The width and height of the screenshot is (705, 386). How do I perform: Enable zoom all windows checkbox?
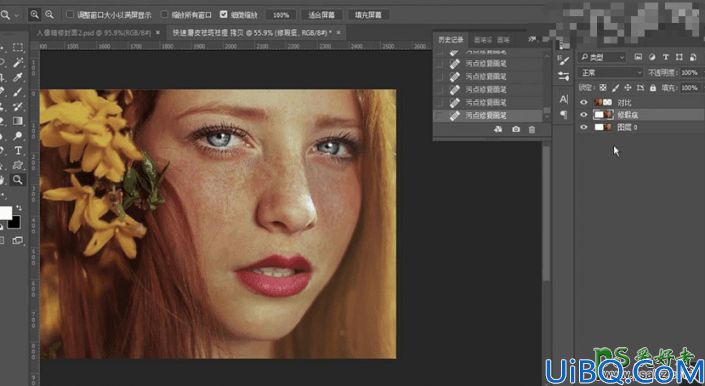164,14
